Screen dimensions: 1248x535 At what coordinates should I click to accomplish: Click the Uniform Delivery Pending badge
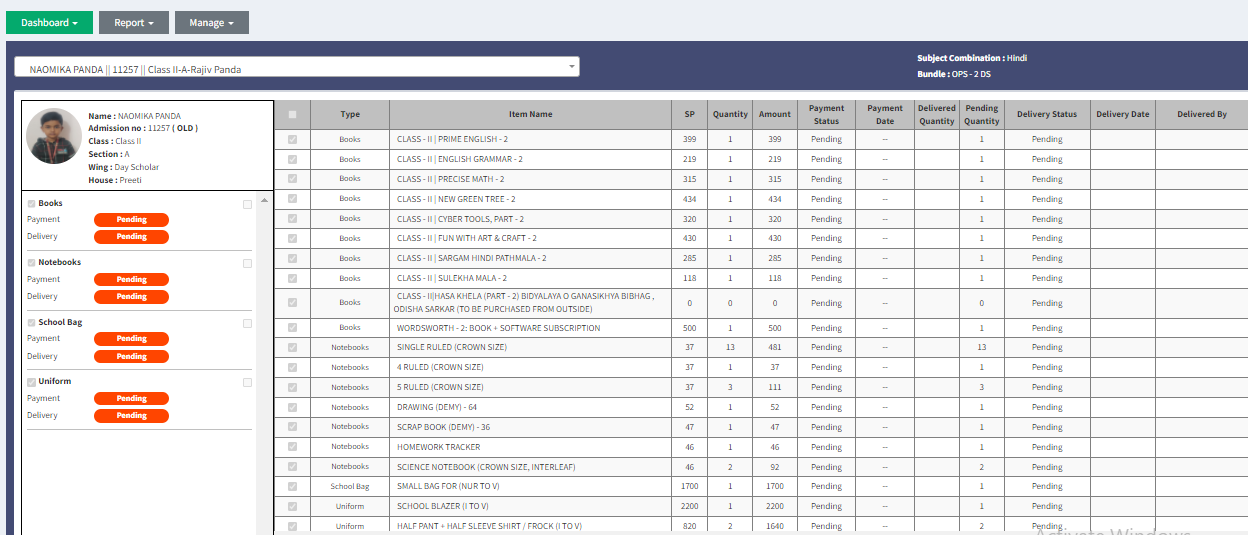click(131, 416)
